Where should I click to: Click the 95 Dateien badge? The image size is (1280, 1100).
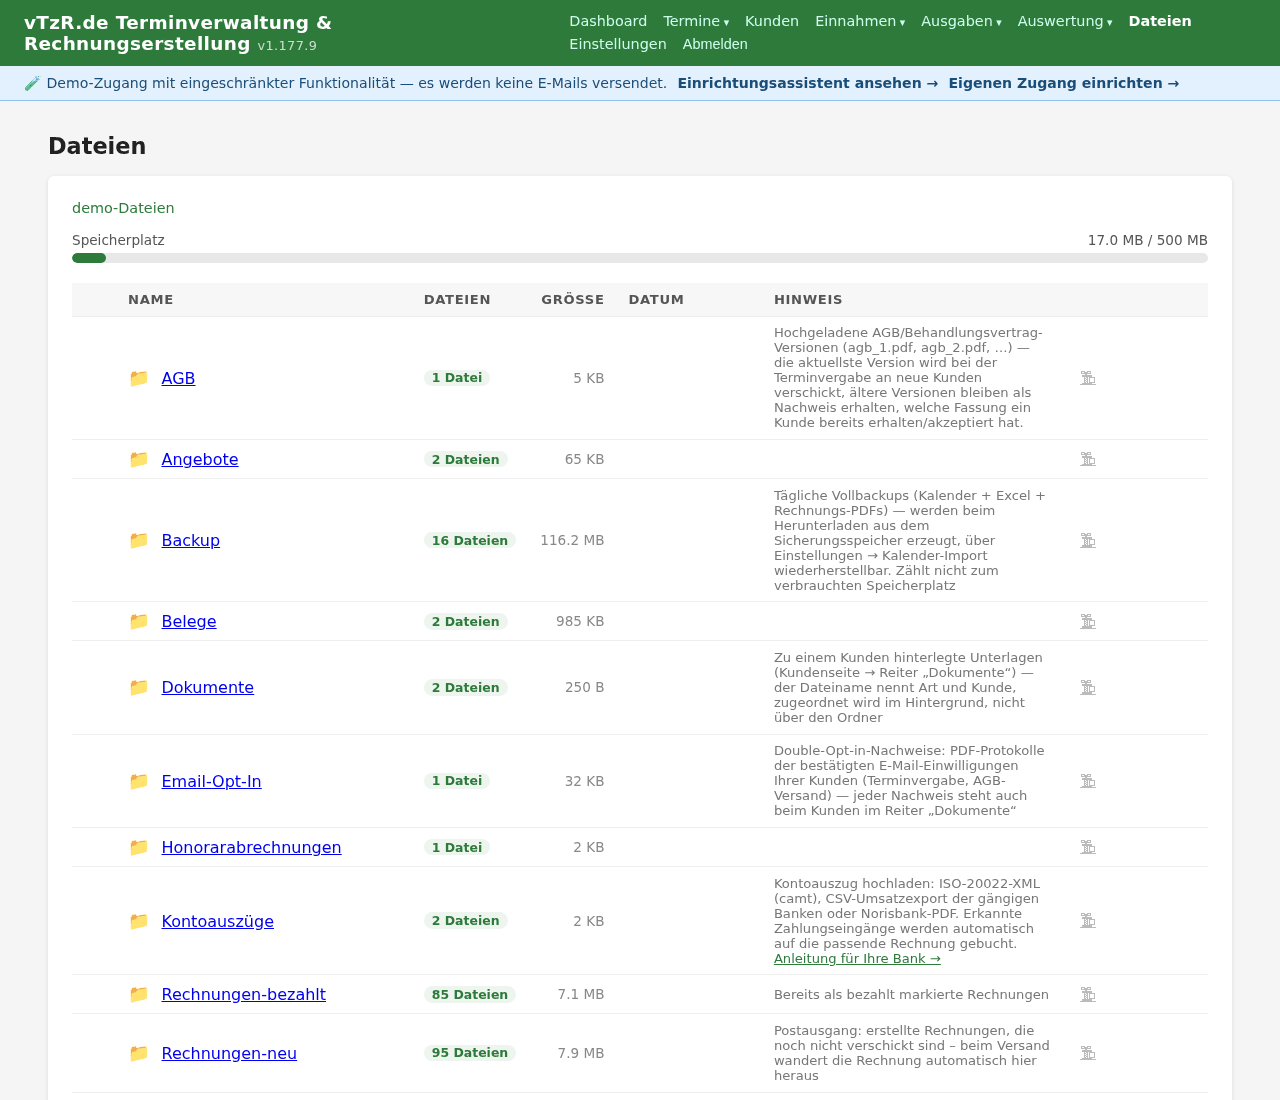[x=470, y=1053]
